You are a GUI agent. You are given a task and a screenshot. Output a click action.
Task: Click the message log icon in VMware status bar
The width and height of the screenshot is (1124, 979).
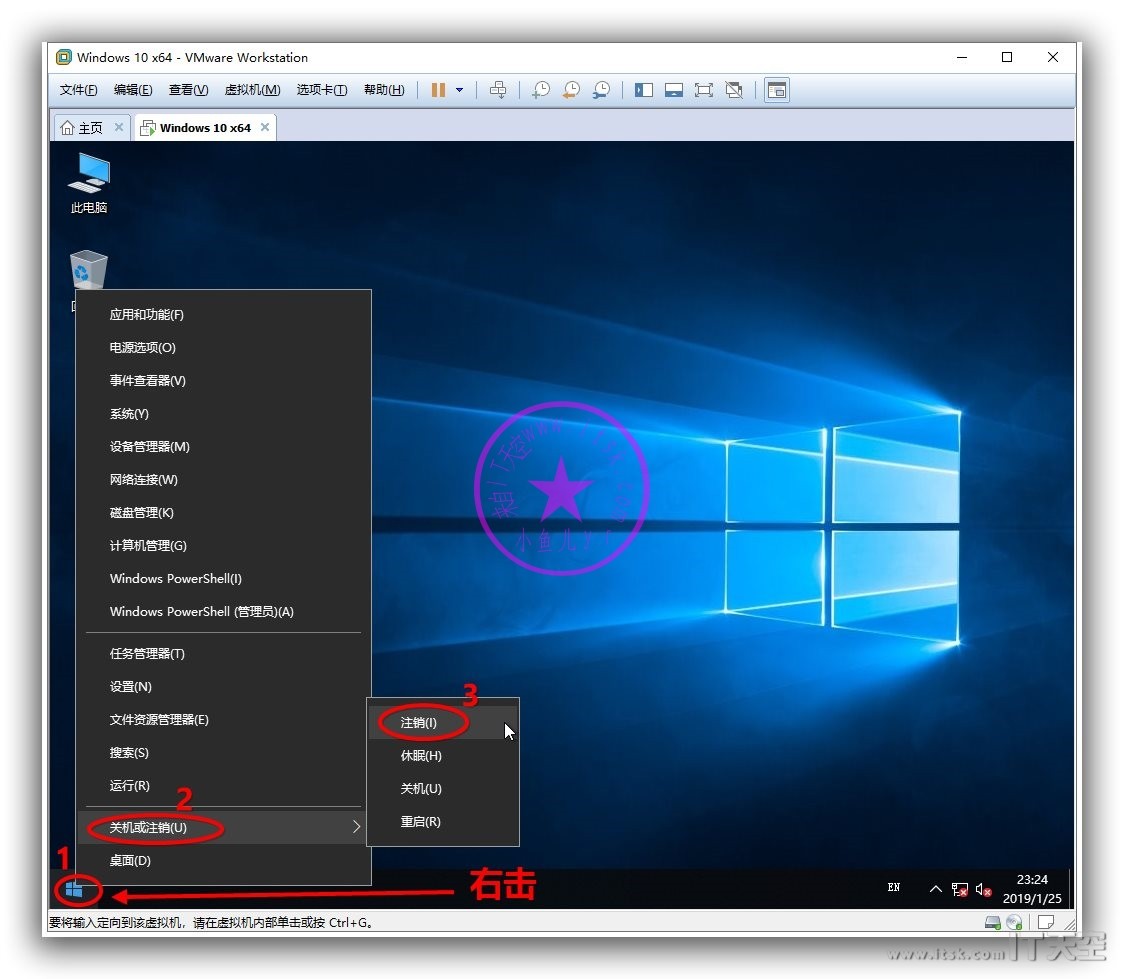click(1046, 922)
